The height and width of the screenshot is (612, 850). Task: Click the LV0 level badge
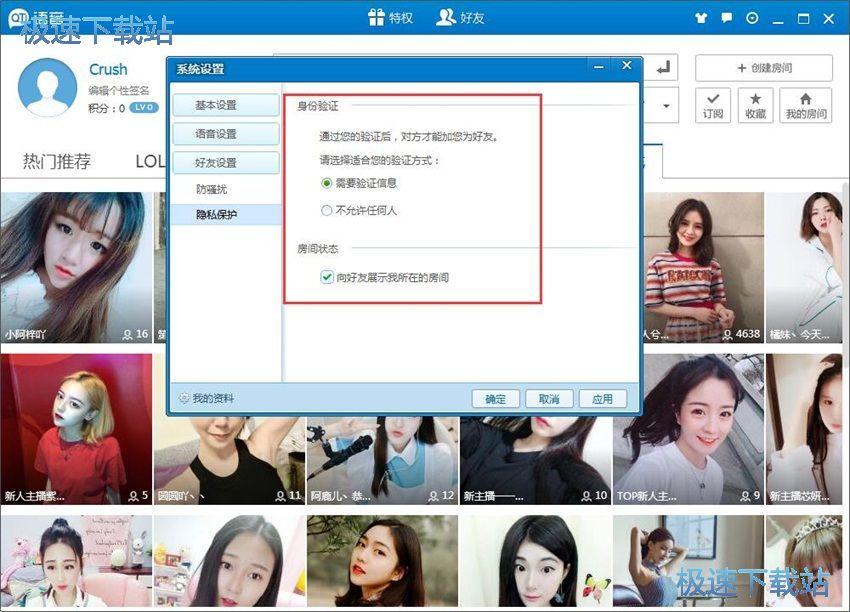coord(144,107)
